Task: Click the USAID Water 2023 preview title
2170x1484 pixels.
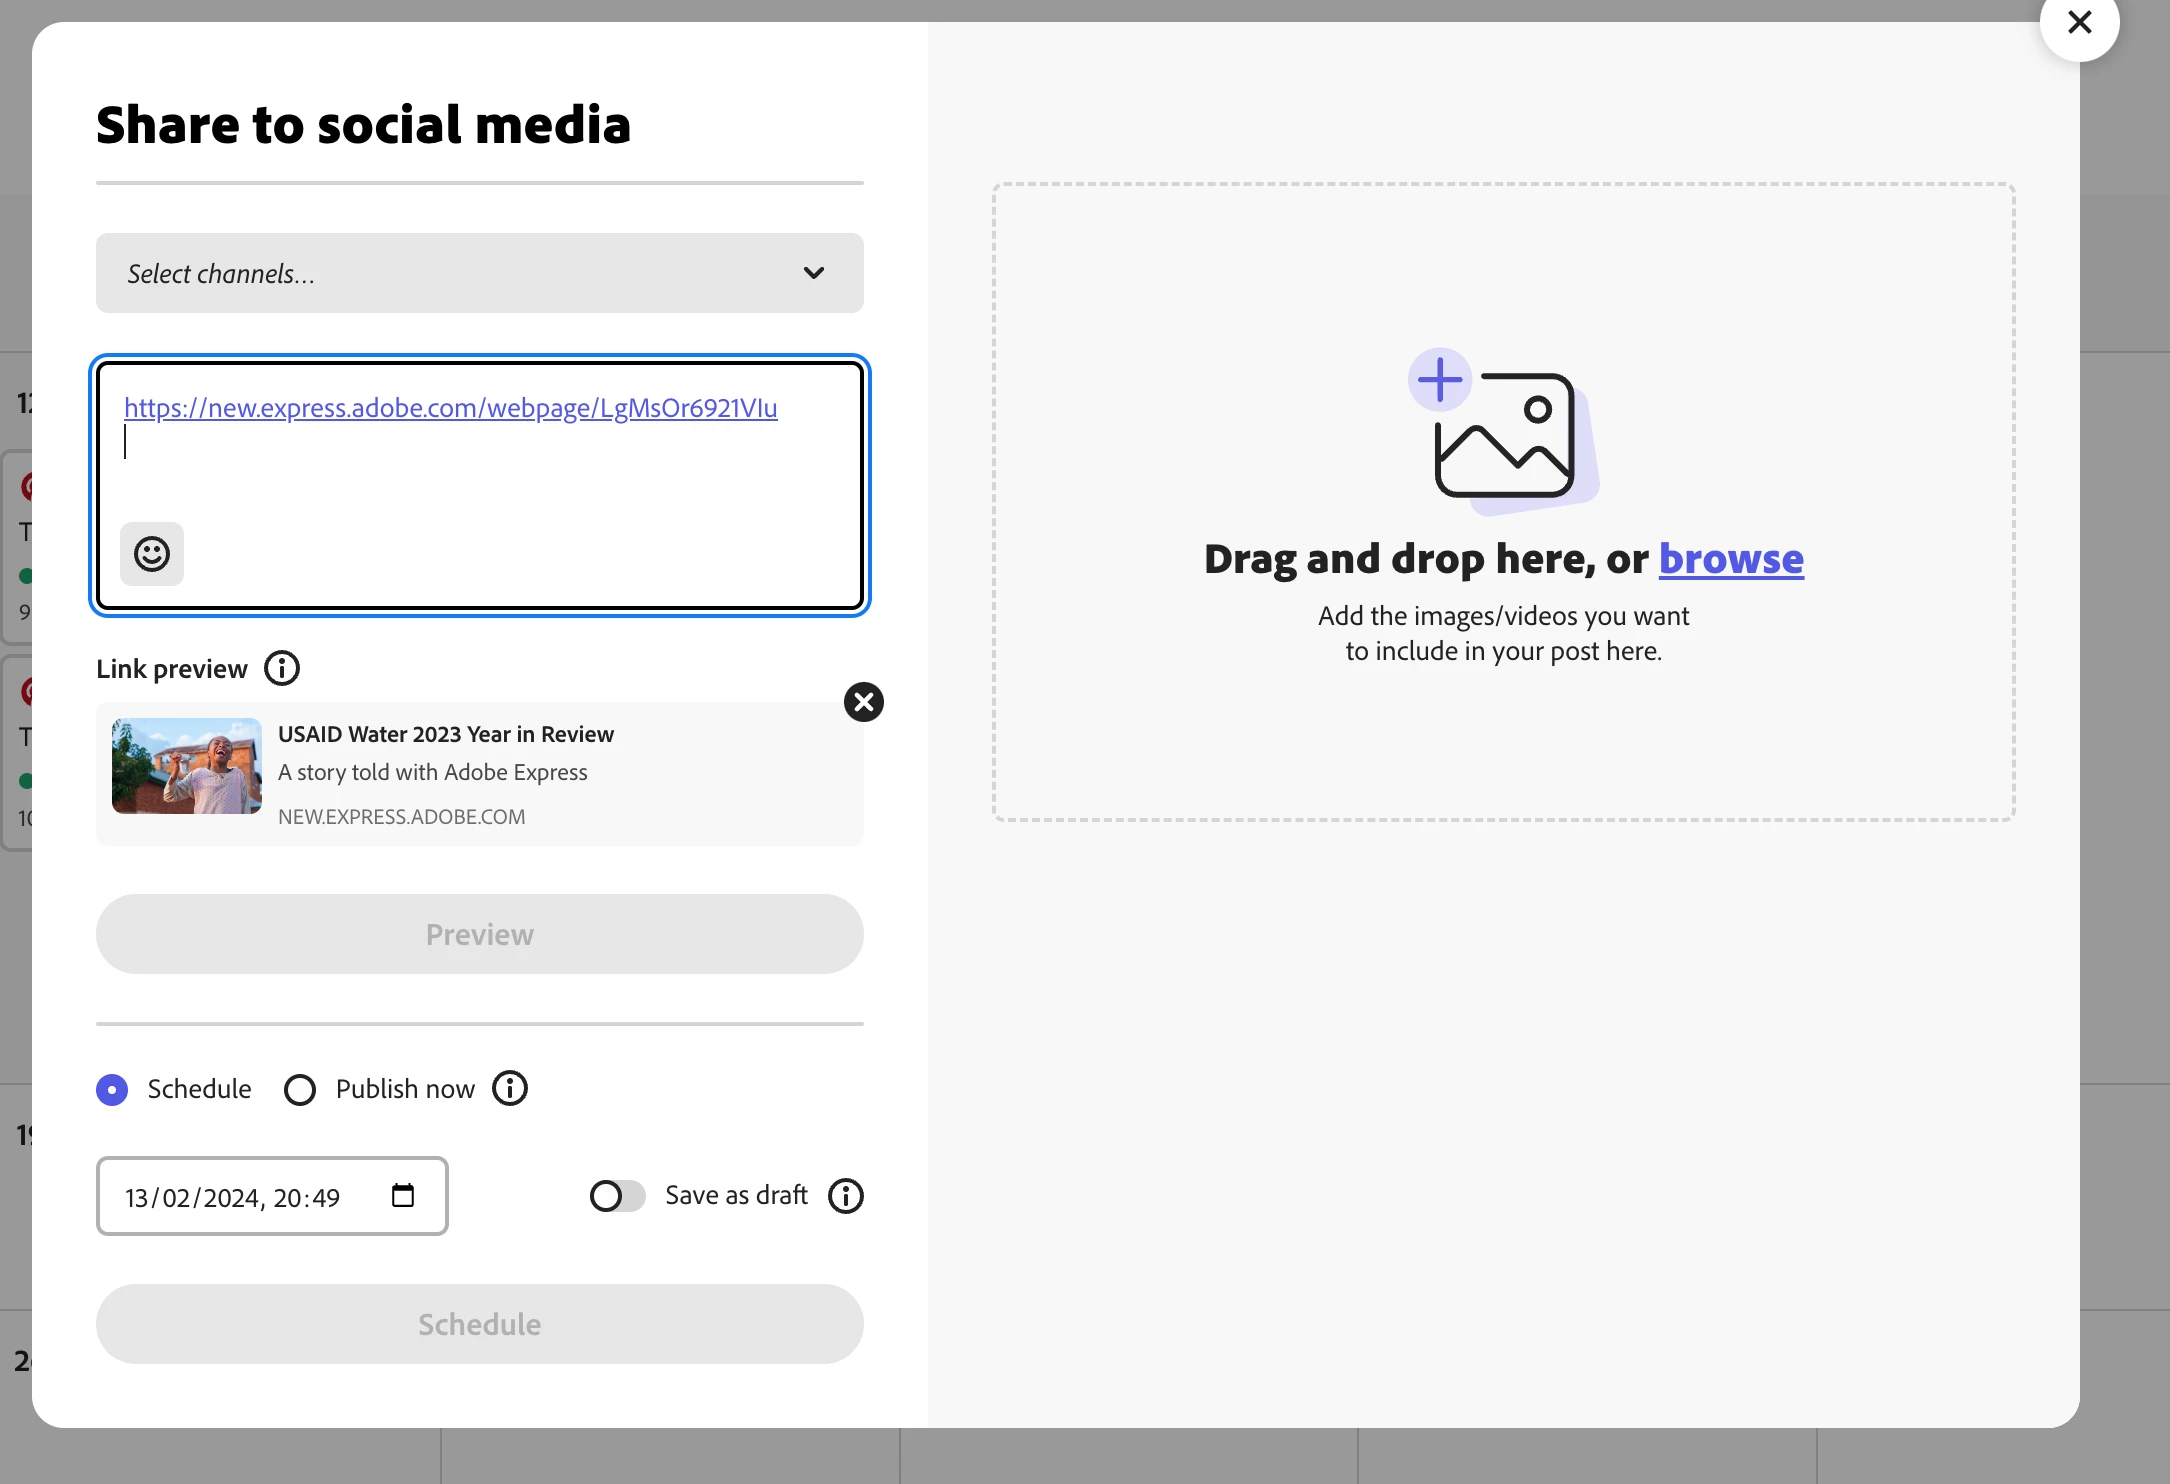Action: pyautogui.click(x=446, y=734)
